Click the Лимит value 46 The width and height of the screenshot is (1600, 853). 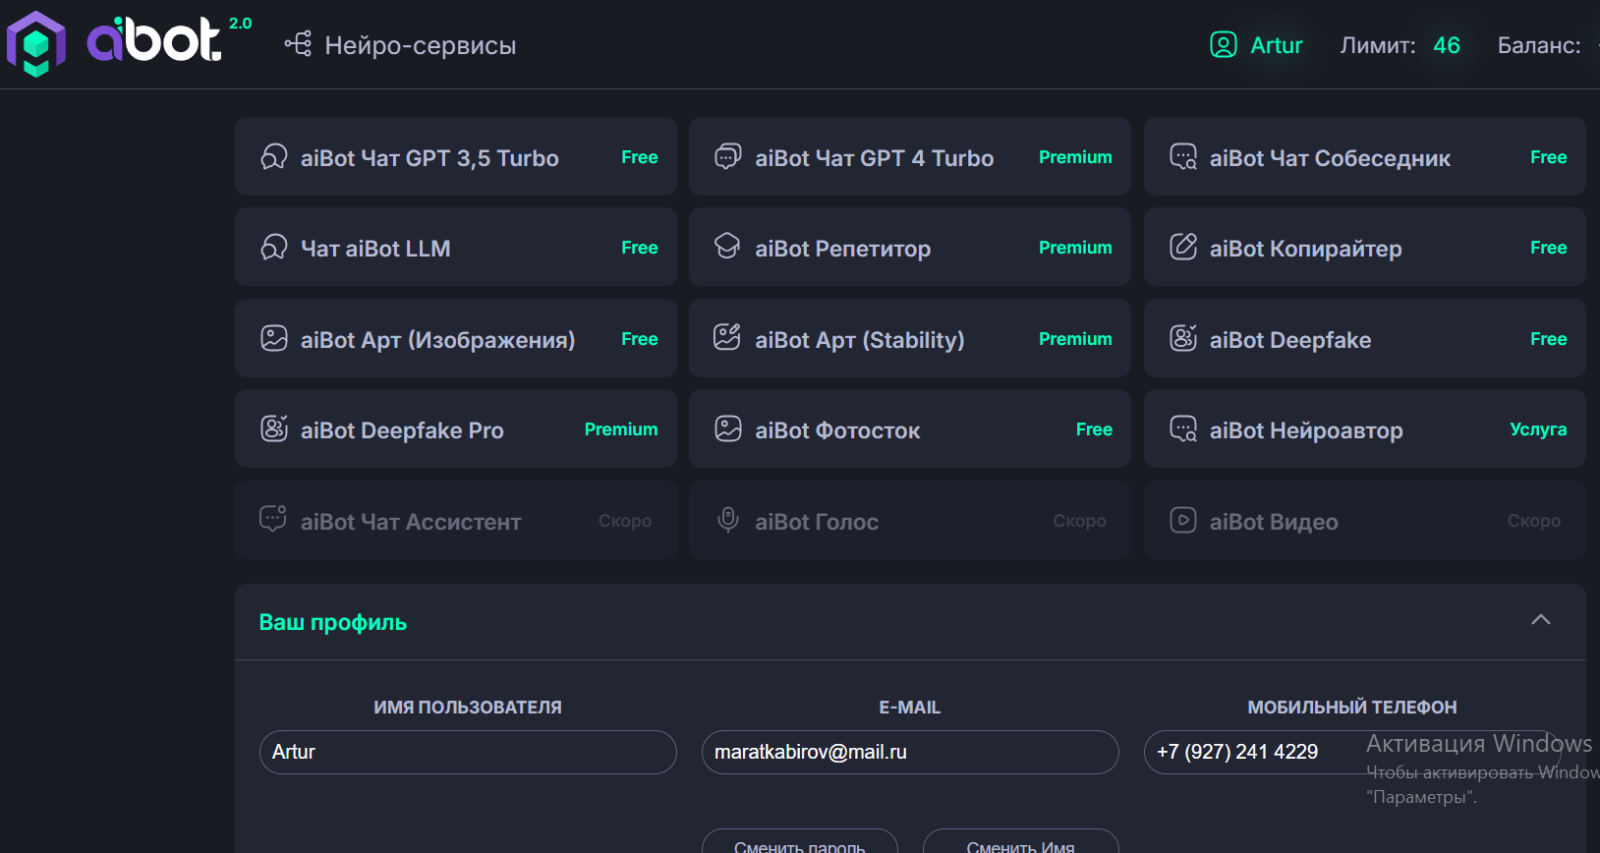[x=1446, y=45]
